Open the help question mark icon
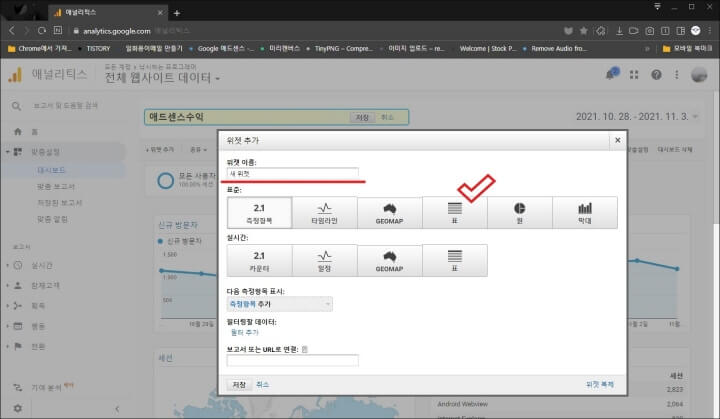This screenshot has width=720, height=419. [656, 74]
